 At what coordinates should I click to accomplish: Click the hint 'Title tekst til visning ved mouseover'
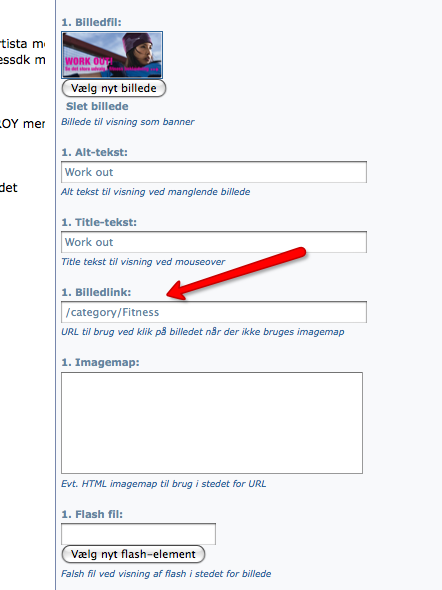click(143, 262)
